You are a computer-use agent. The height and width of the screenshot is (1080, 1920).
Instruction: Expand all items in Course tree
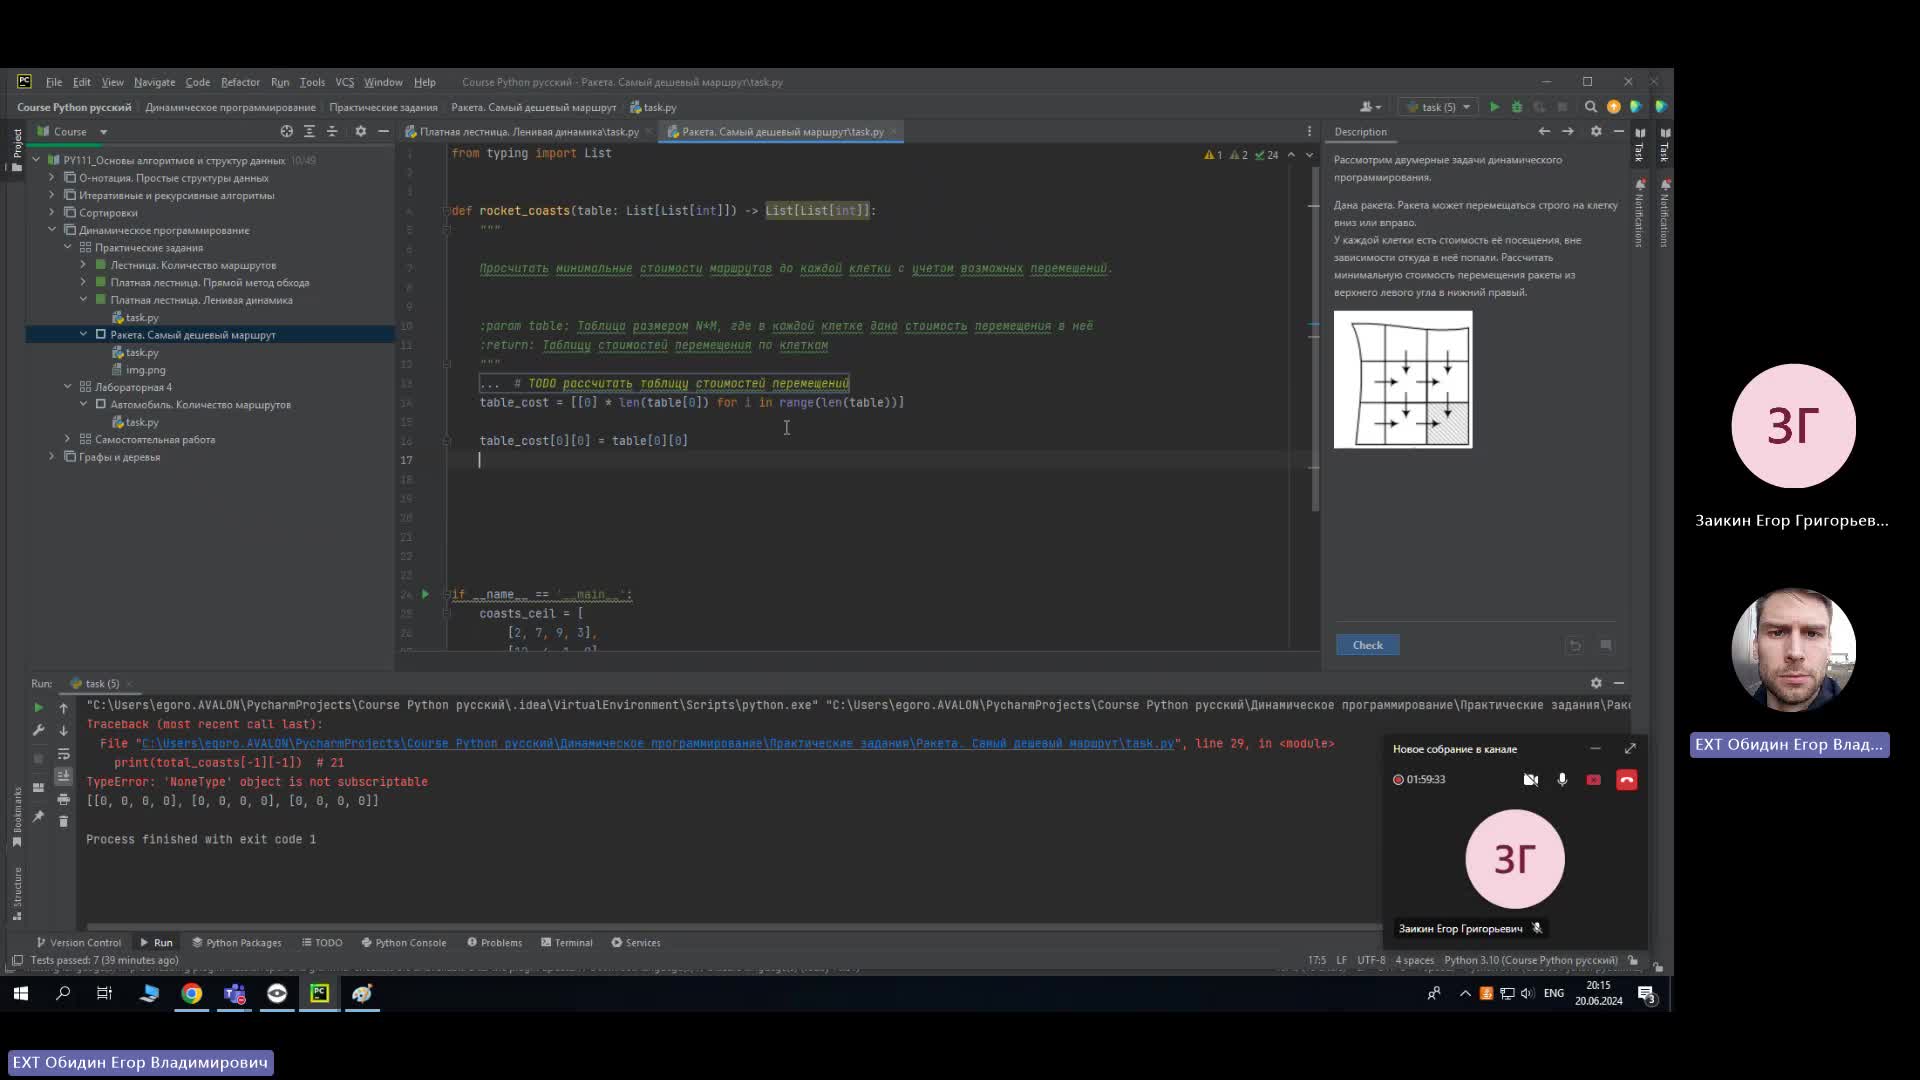[309, 132]
